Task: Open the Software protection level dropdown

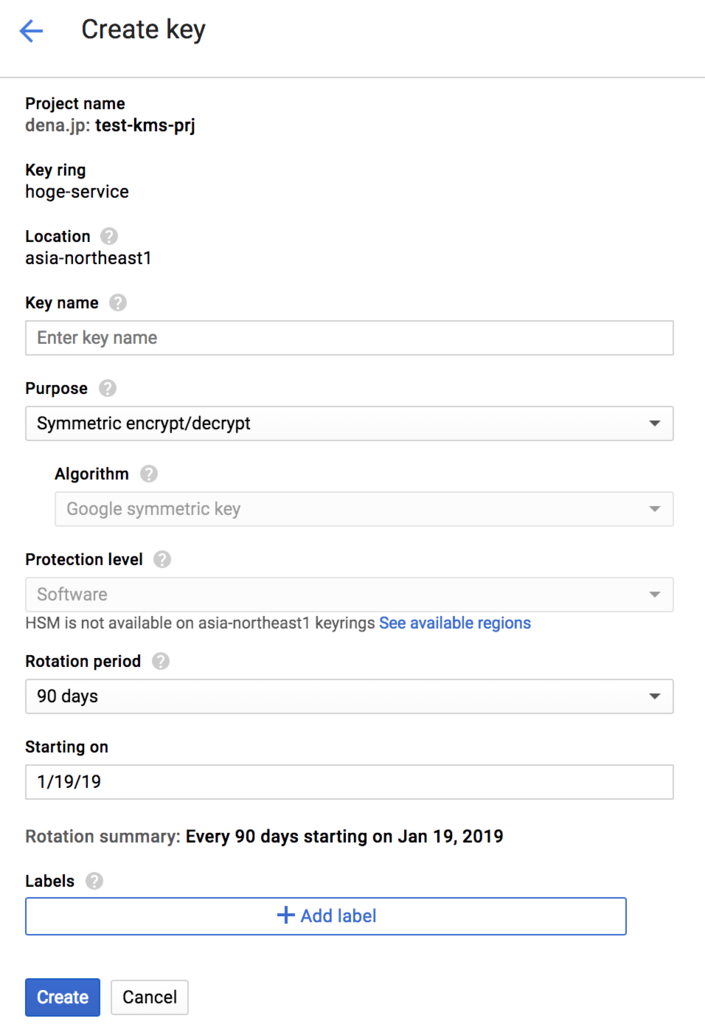Action: (349, 594)
